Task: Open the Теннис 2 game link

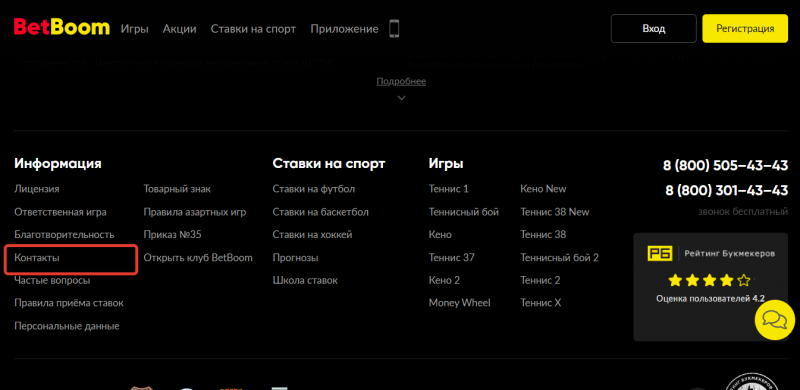Action: (540, 280)
